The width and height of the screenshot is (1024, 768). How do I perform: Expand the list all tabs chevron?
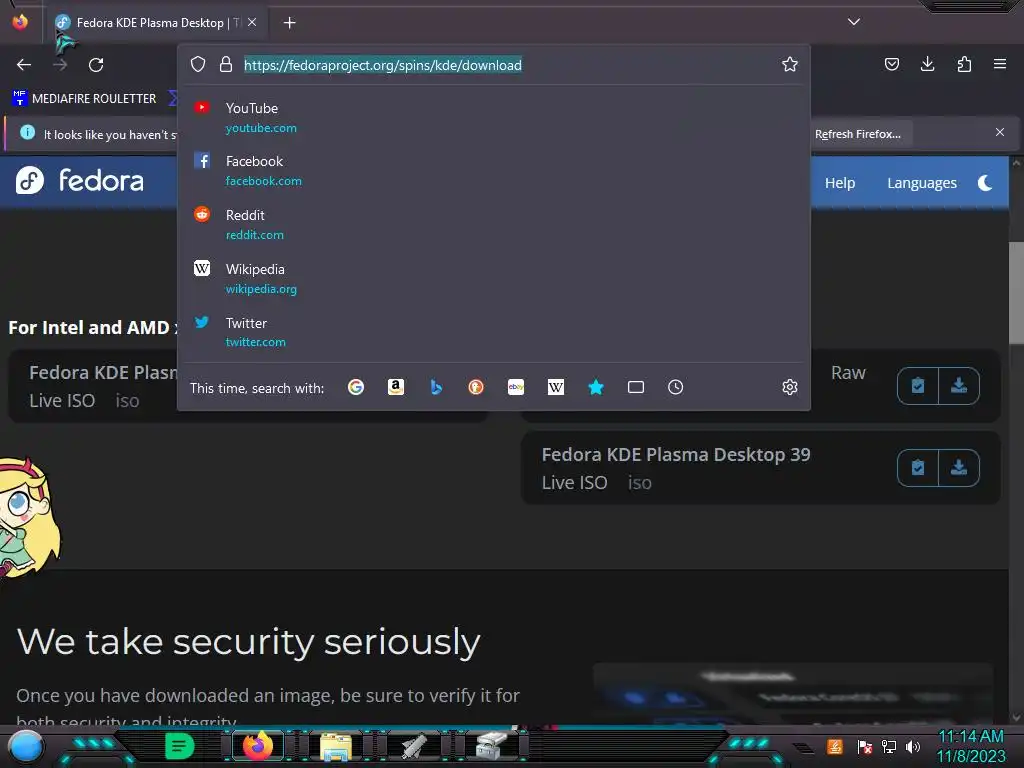[854, 22]
